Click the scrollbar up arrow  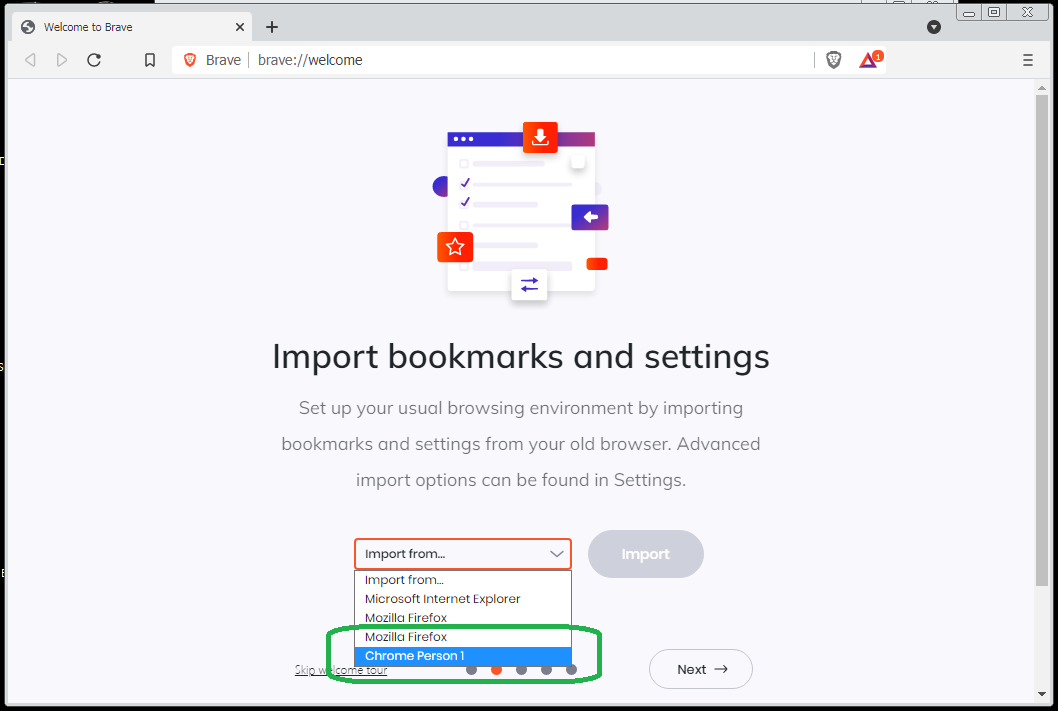pos(1042,87)
